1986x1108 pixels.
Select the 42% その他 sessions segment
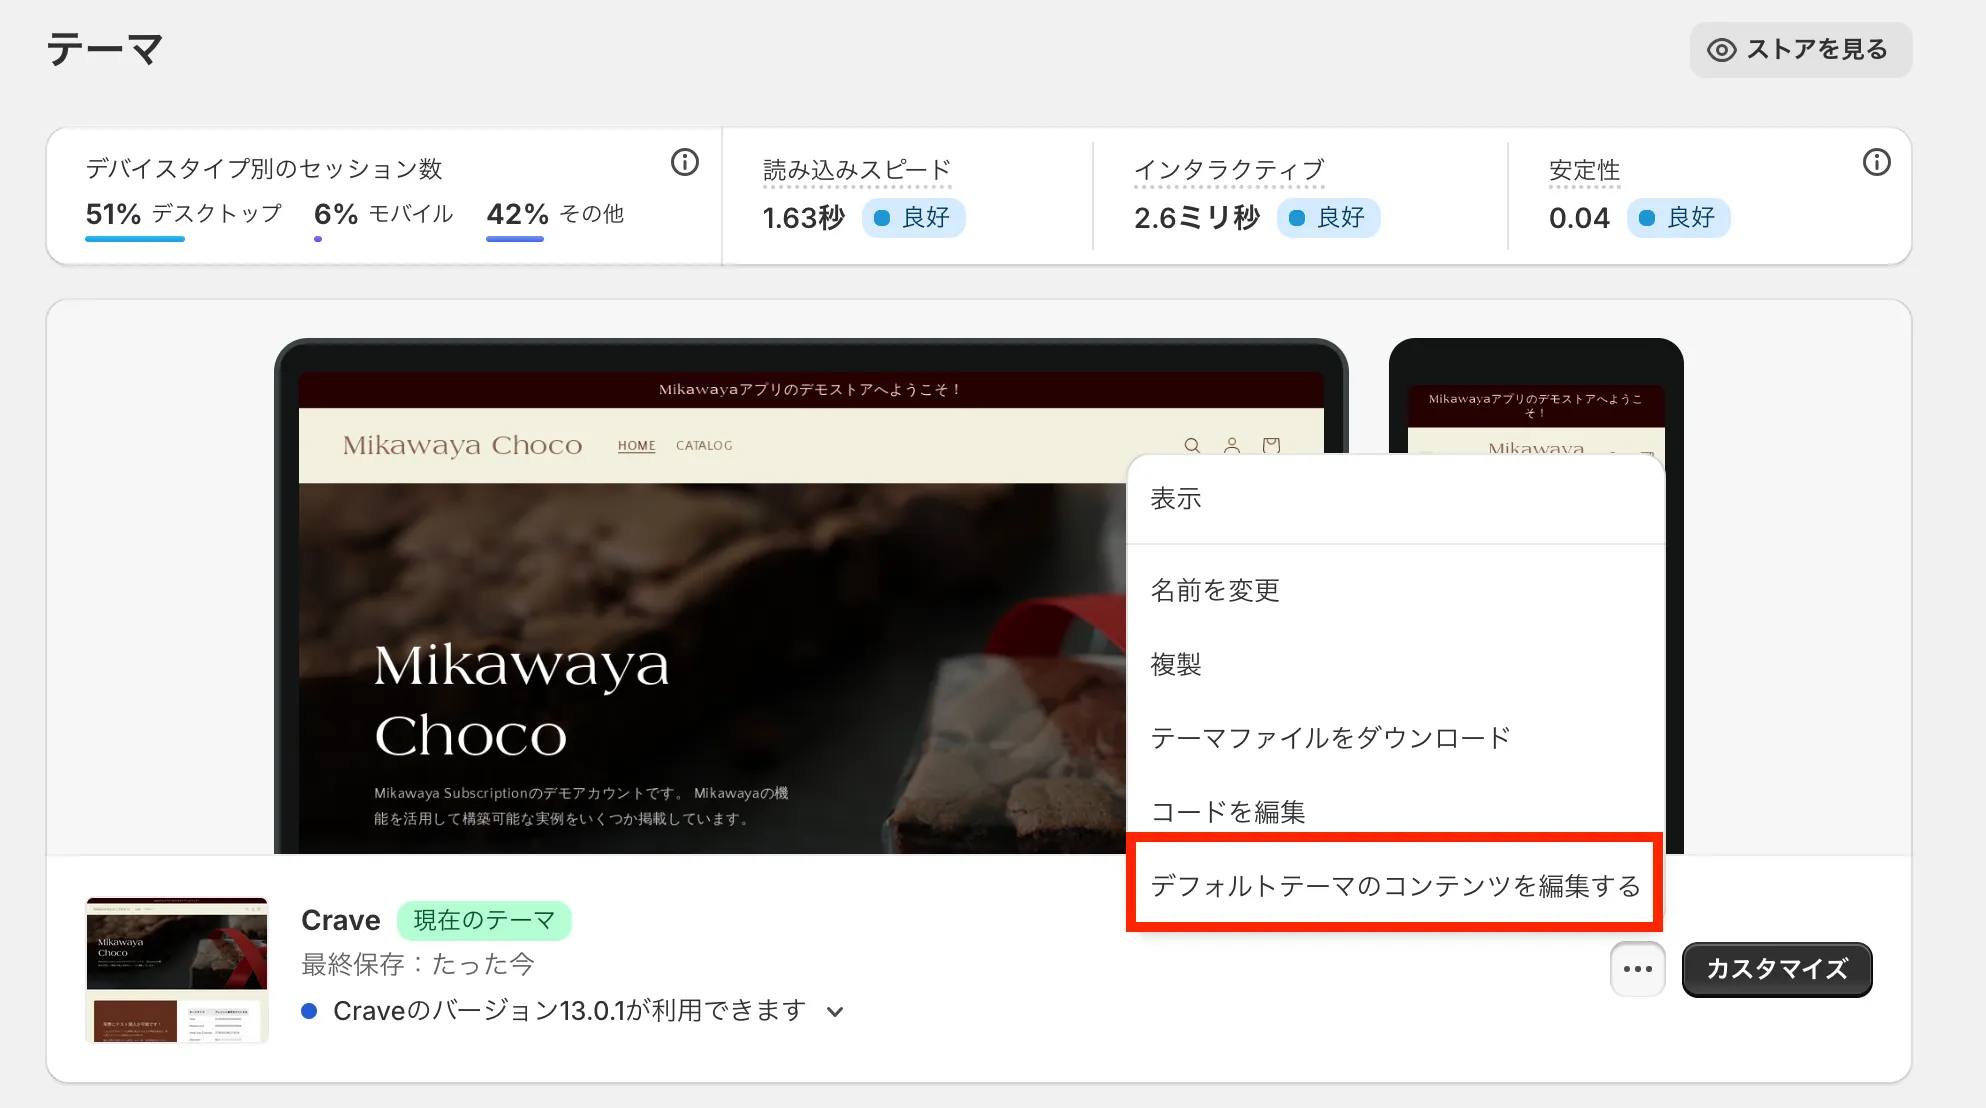(555, 214)
